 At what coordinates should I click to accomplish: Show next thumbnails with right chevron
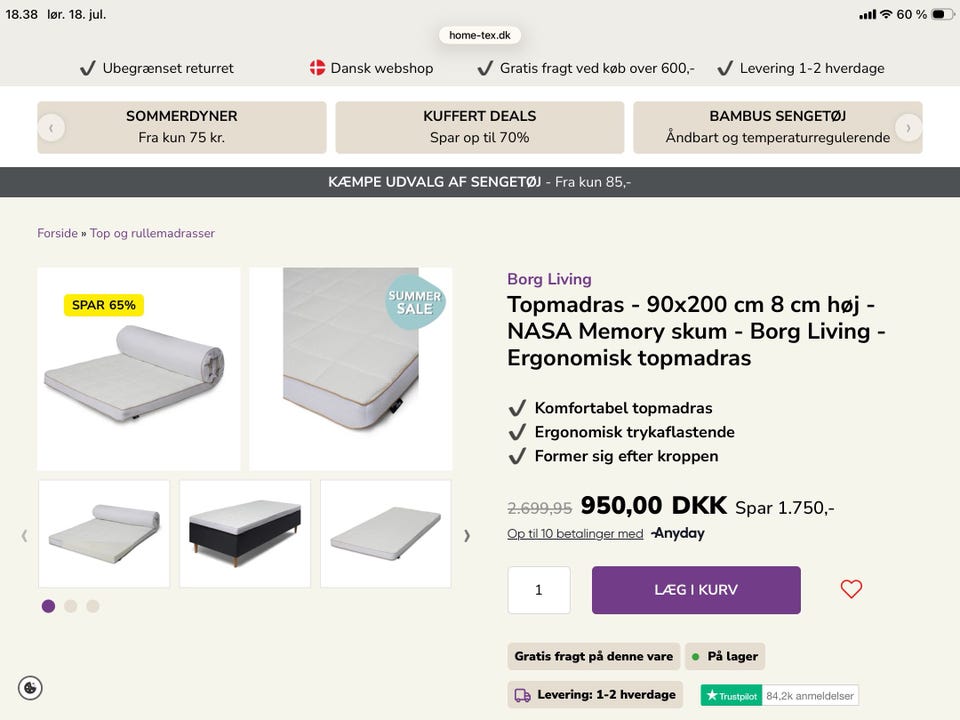pos(467,536)
